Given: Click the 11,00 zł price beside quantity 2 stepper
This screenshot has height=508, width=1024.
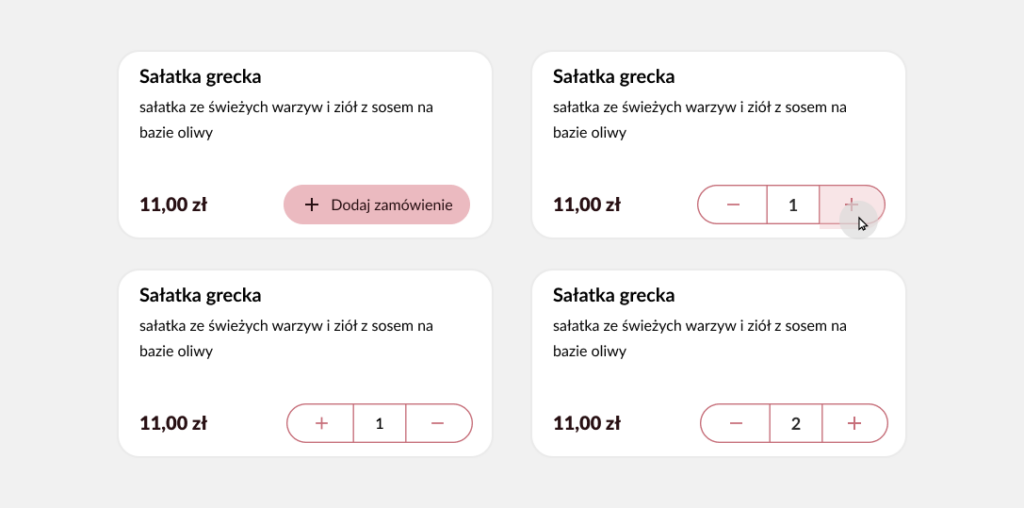Looking at the screenshot, I should click(x=587, y=424).
